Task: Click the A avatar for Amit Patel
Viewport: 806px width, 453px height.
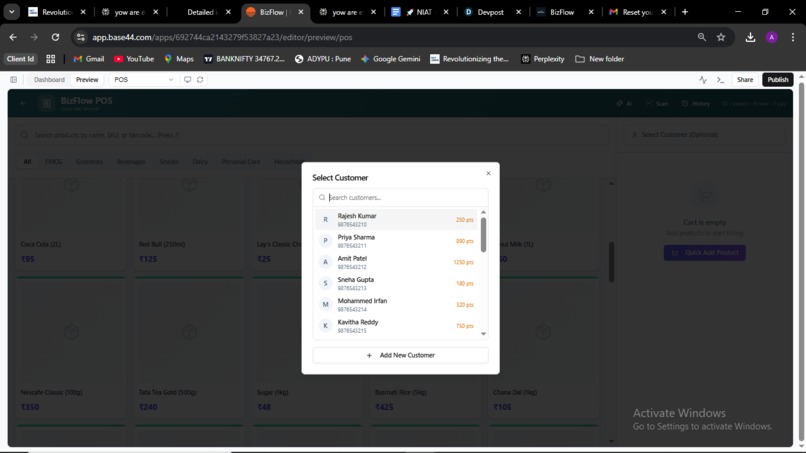Action: 325,262
